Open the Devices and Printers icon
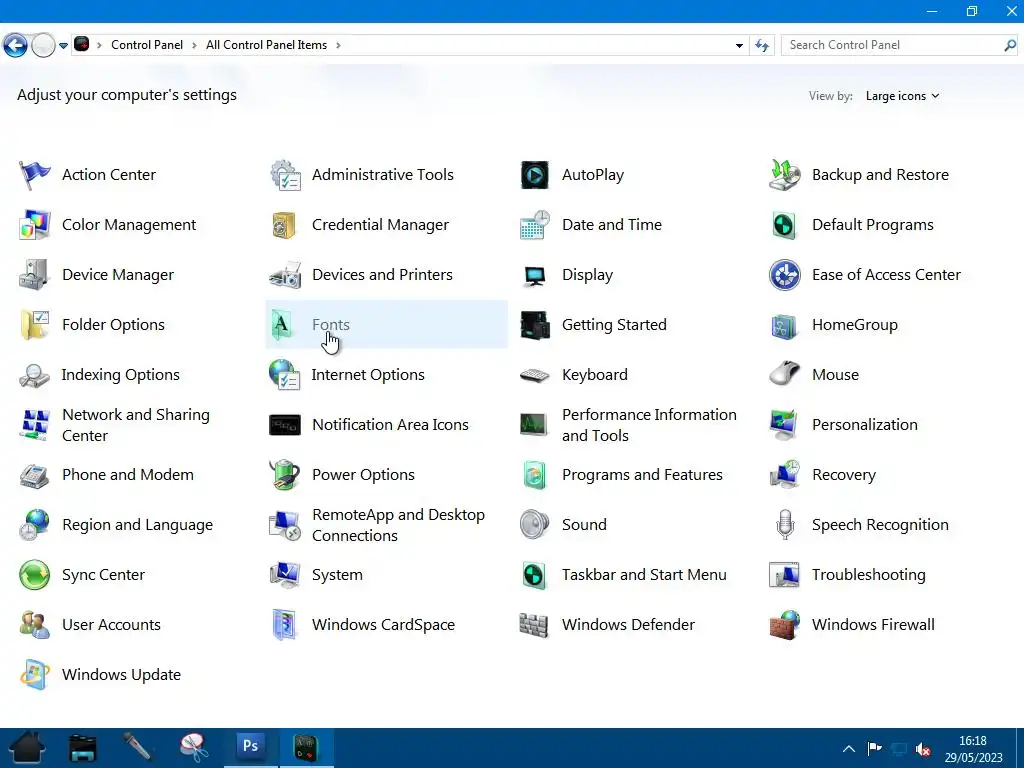Image resolution: width=1024 pixels, height=768 pixels. pyautogui.click(x=285, y=275)
